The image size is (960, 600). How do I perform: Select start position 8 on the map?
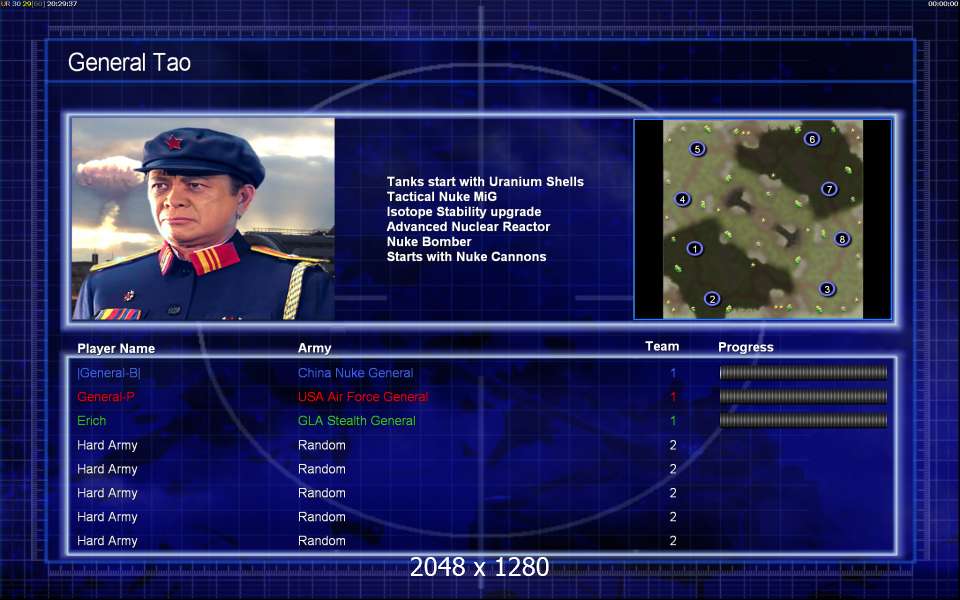(842, 239)
